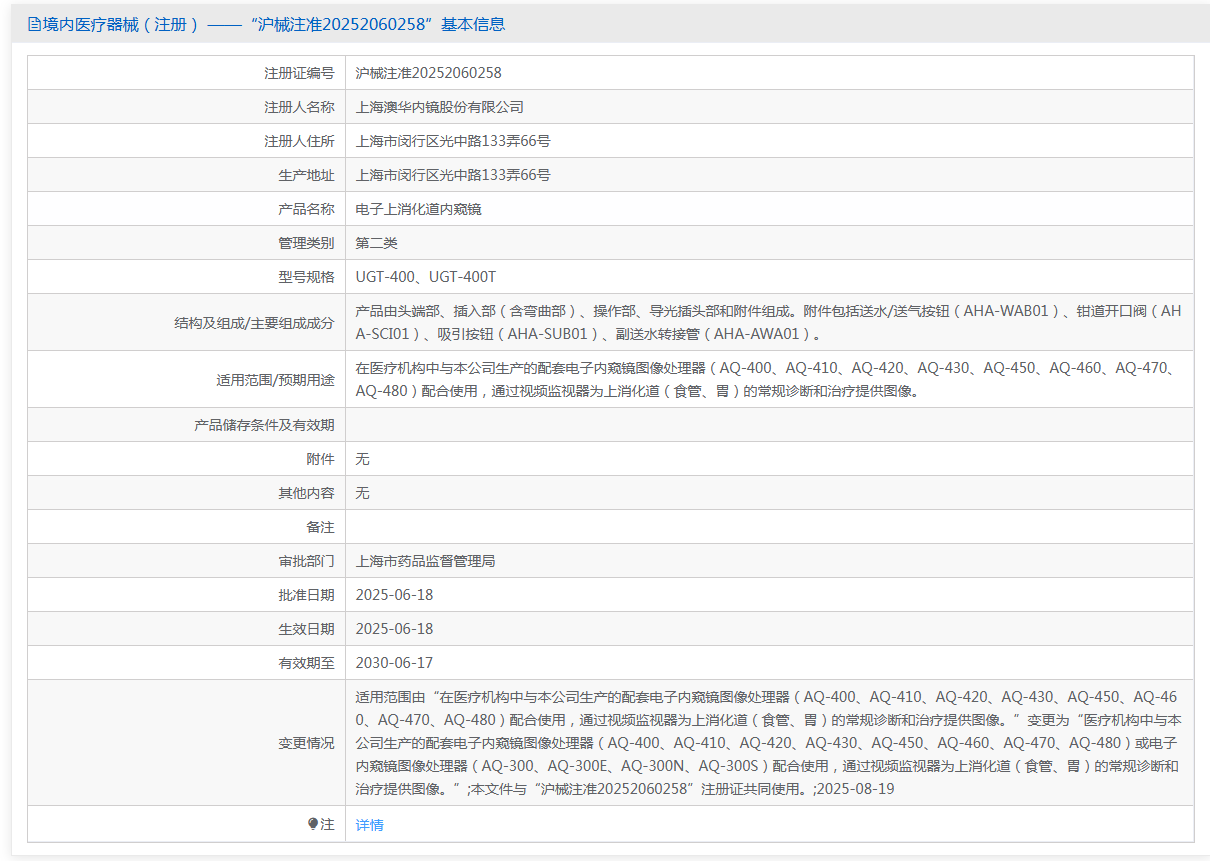Select model spec UGT-400、UGT-400T

[x=425, y=277]
